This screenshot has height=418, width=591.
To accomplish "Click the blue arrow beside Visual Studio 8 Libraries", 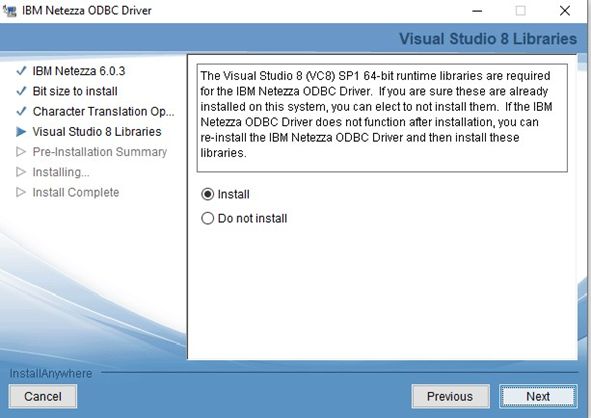I will click(x=21, y=132).
